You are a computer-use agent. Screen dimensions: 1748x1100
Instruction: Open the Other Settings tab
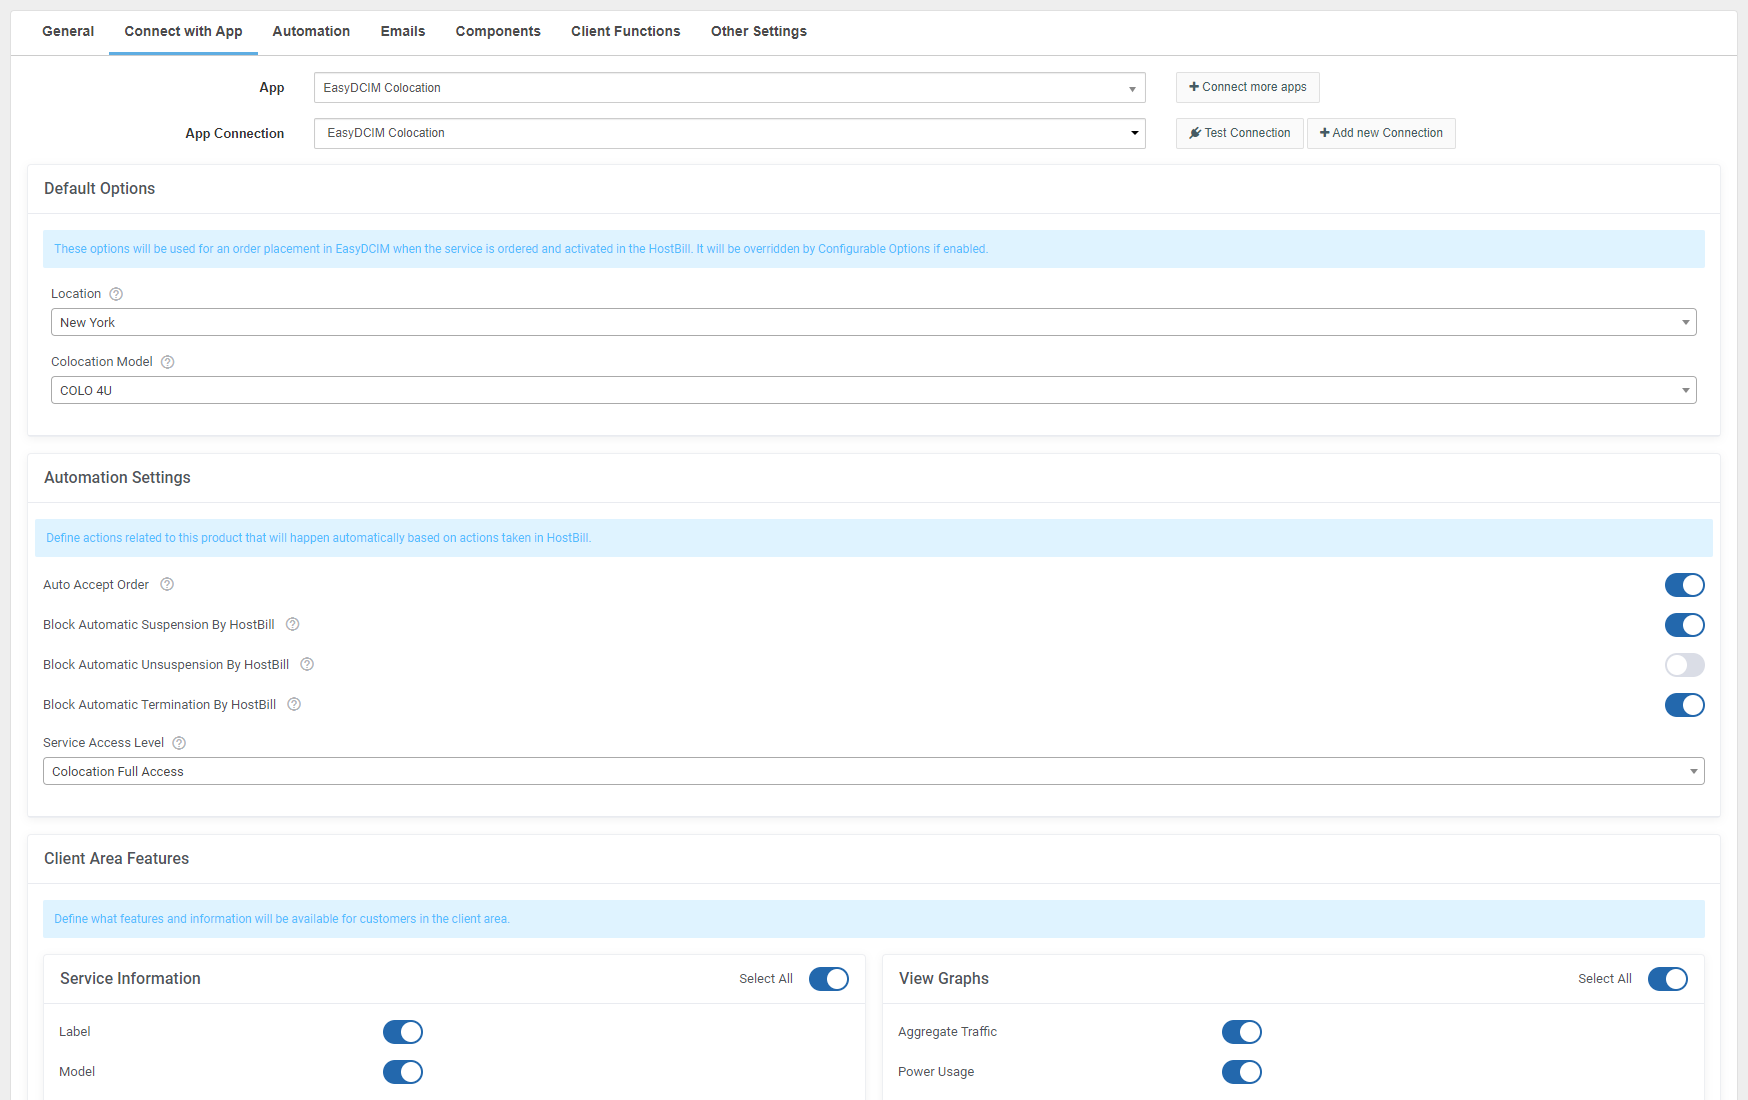click(x=759, y=32)
